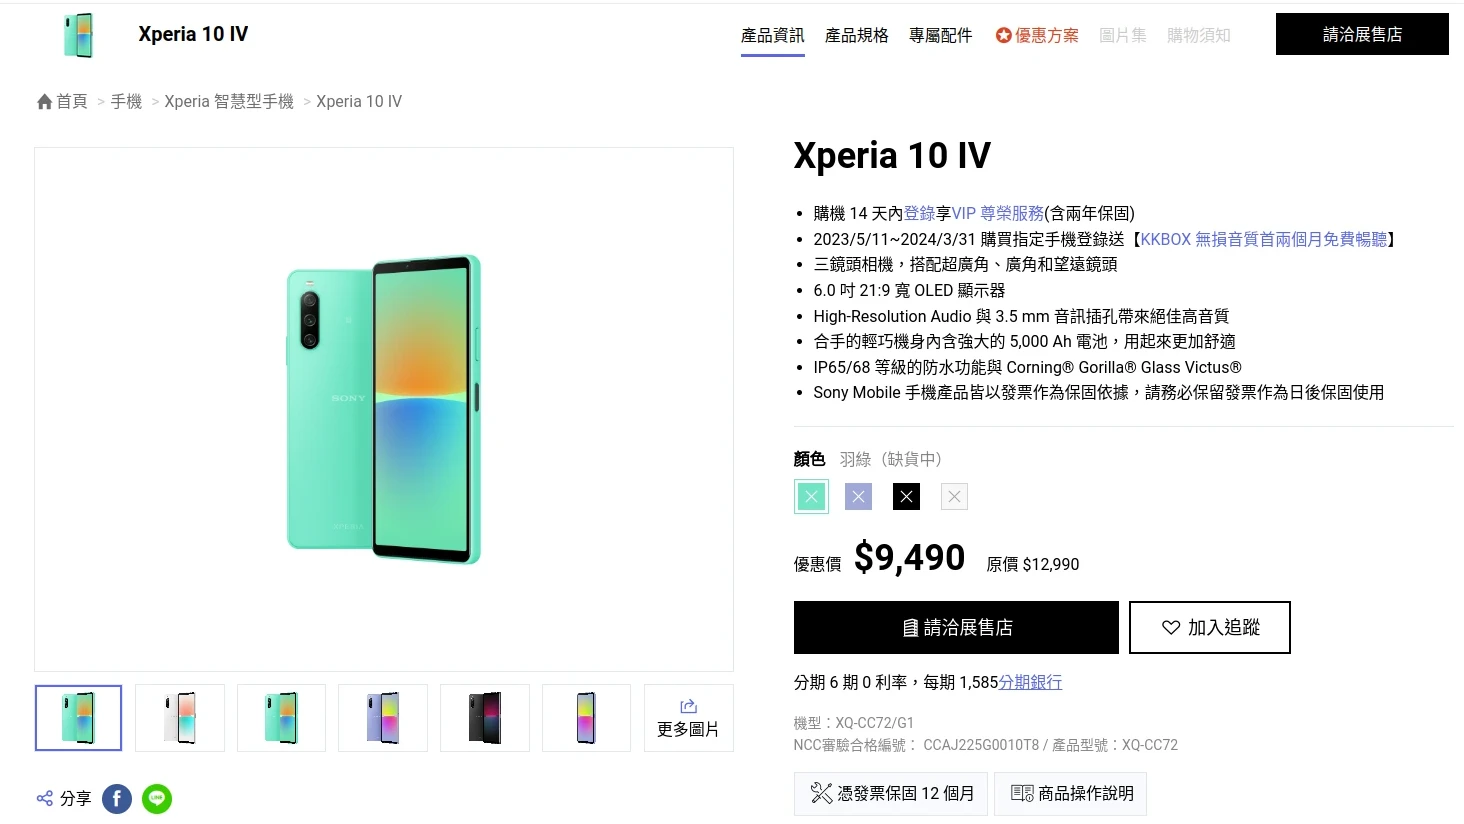Open 商品操作說明 manual
The width and height of the screenshot is (1464, 824).
(1070, 793)
